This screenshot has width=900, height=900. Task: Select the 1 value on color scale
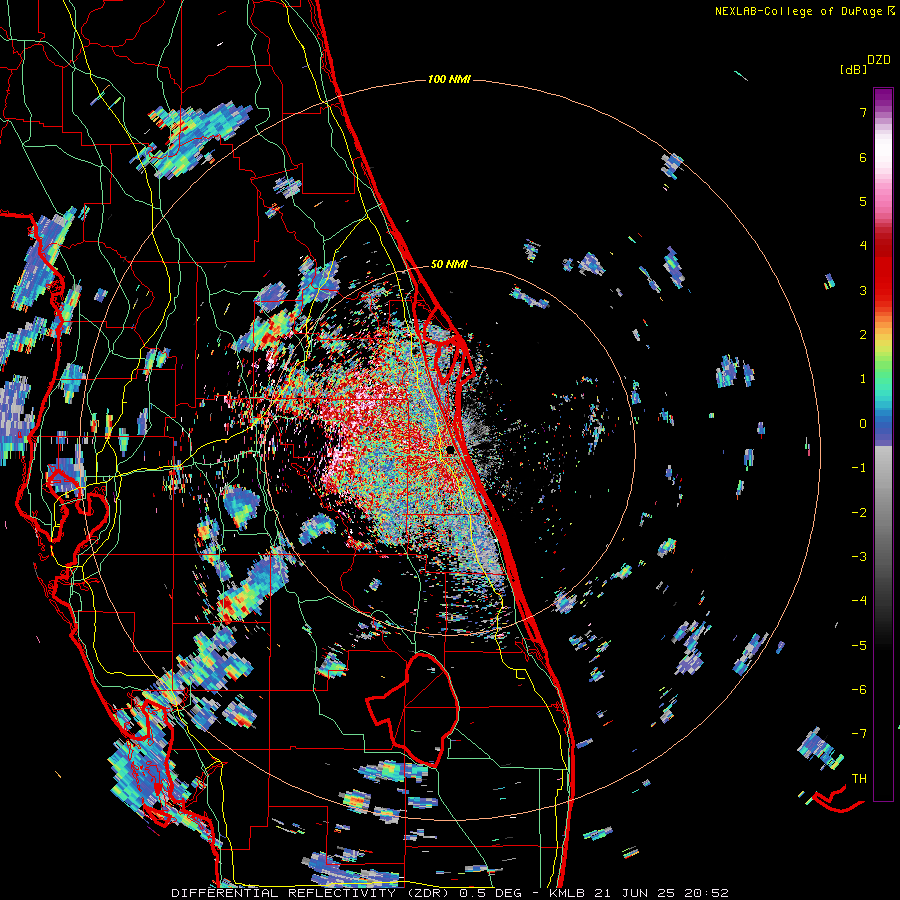[x=863, y=379]
